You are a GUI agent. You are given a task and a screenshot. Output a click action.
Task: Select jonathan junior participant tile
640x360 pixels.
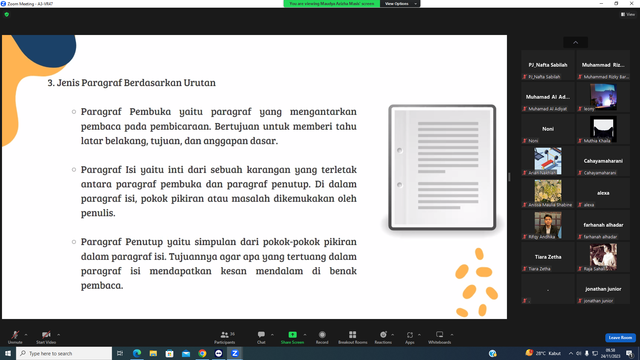tap(603, 289)
